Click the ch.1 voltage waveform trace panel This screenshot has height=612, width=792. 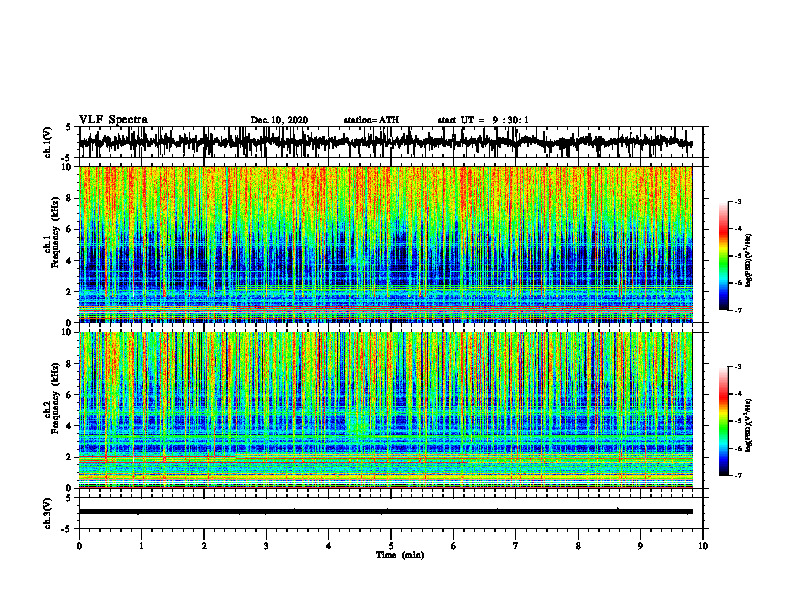pyautogui.click(x=391, y=142)
